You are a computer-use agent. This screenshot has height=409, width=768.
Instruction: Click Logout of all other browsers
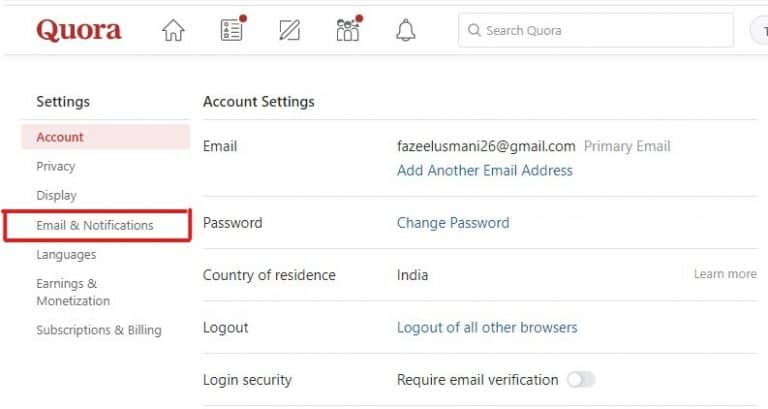tap(487, 327)
